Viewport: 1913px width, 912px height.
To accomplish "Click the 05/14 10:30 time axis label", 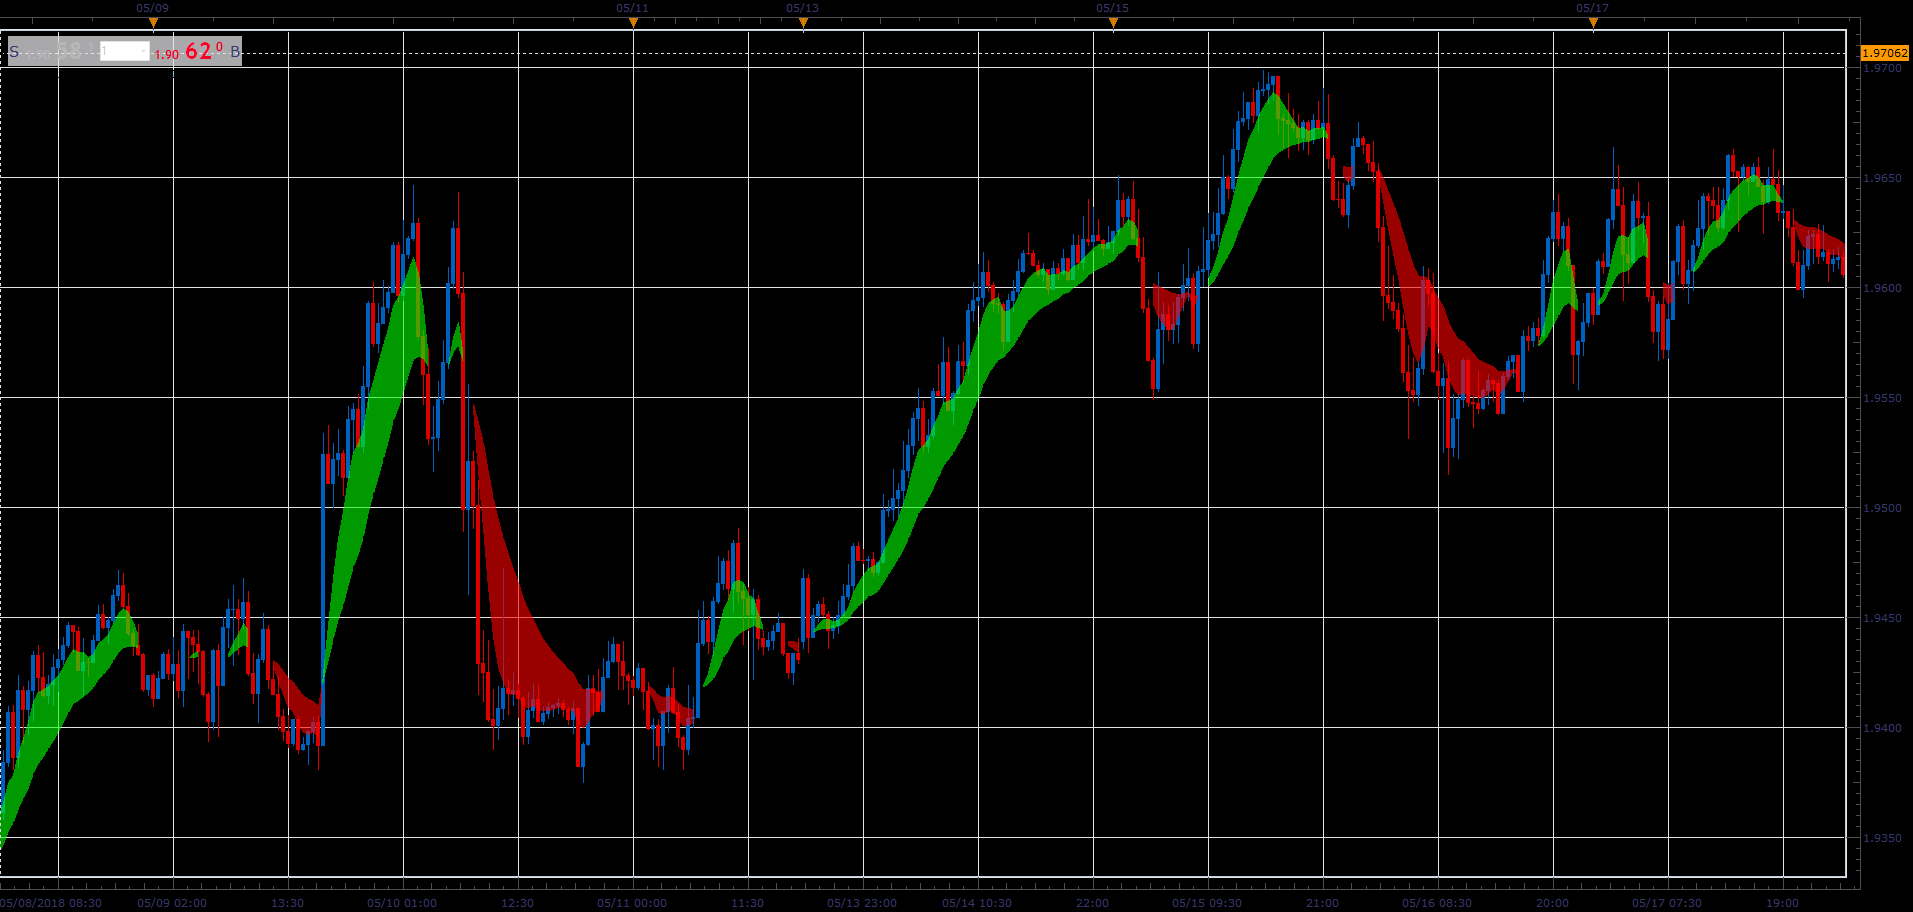I will pyautogui.click(x=977, y=903).
